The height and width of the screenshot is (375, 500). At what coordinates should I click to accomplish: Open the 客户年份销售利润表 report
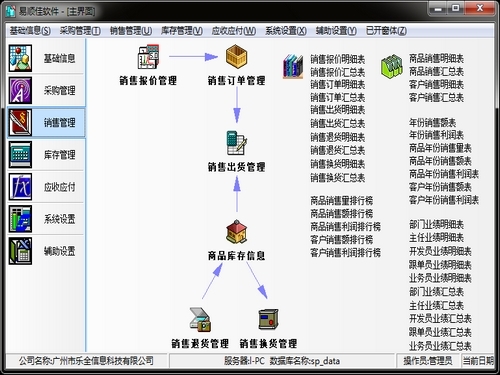(x=444, y=200)
